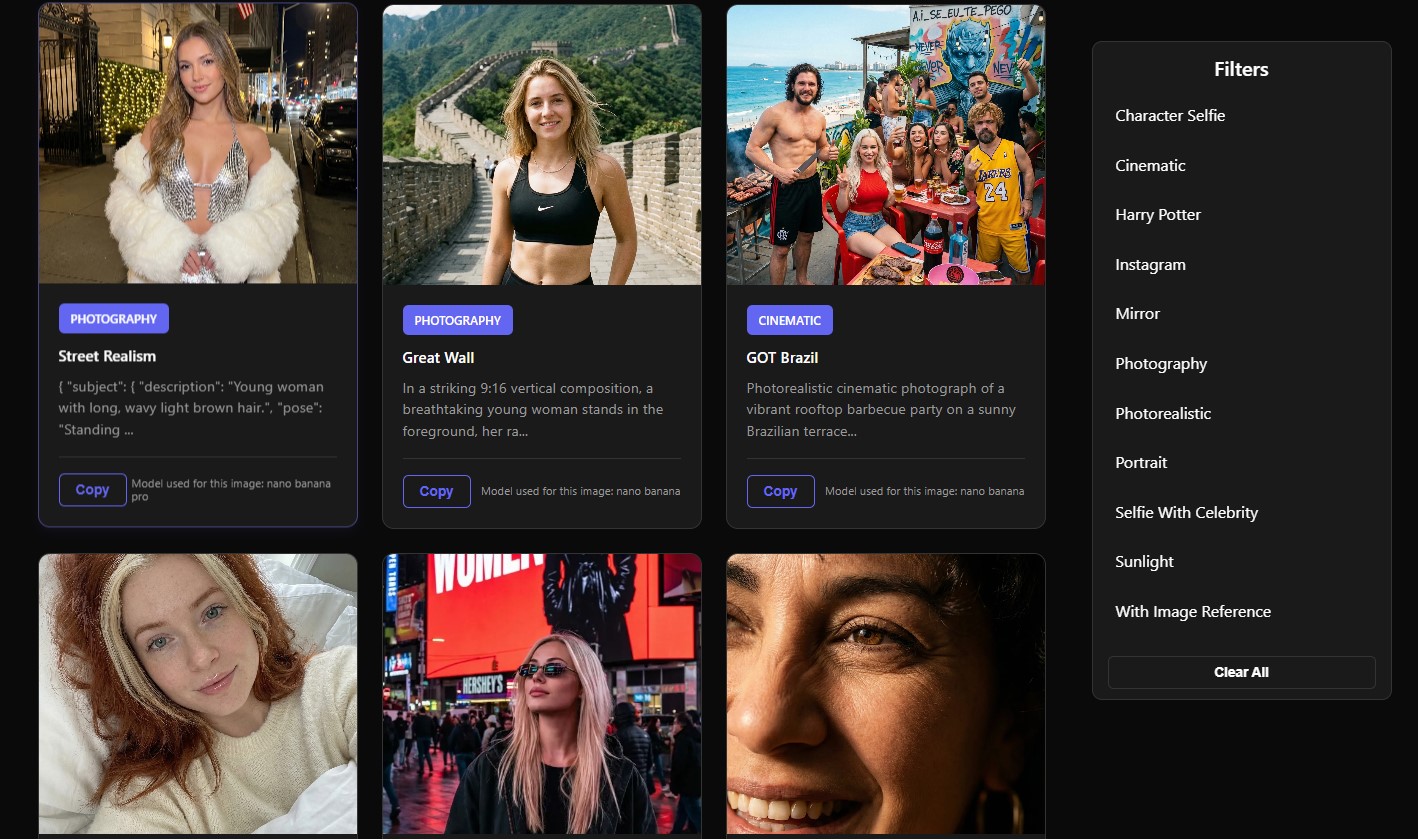Copy the GOT Brazil prompt

click(x=780, y=491)
